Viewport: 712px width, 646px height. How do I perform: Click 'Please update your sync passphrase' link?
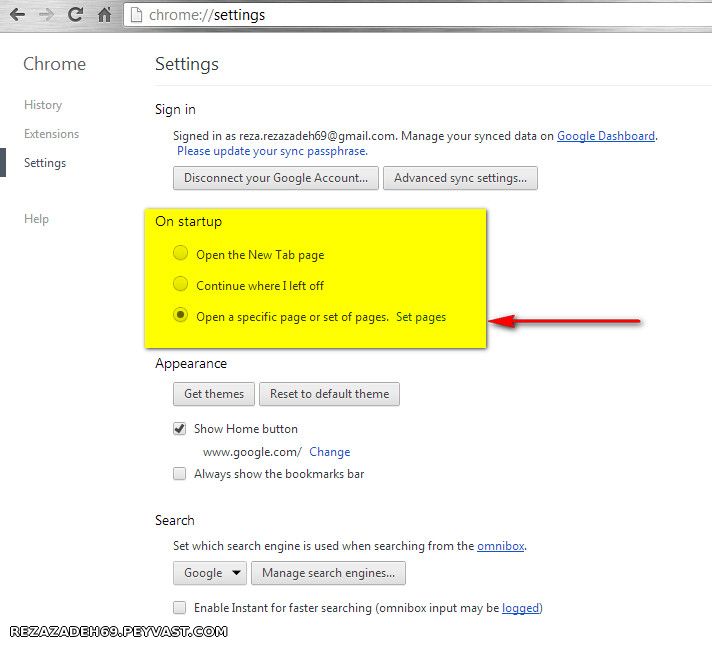[x=272, y=151]
